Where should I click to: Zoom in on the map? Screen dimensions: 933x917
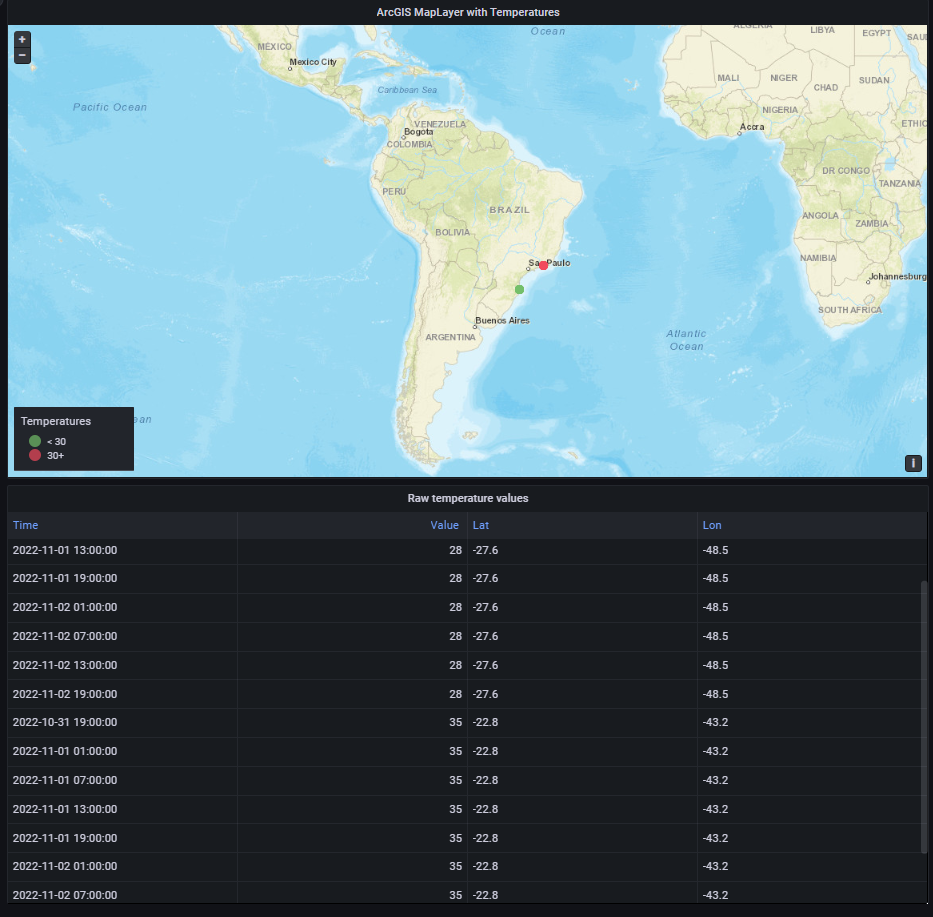pyautogui.click(x=22, y=40)
